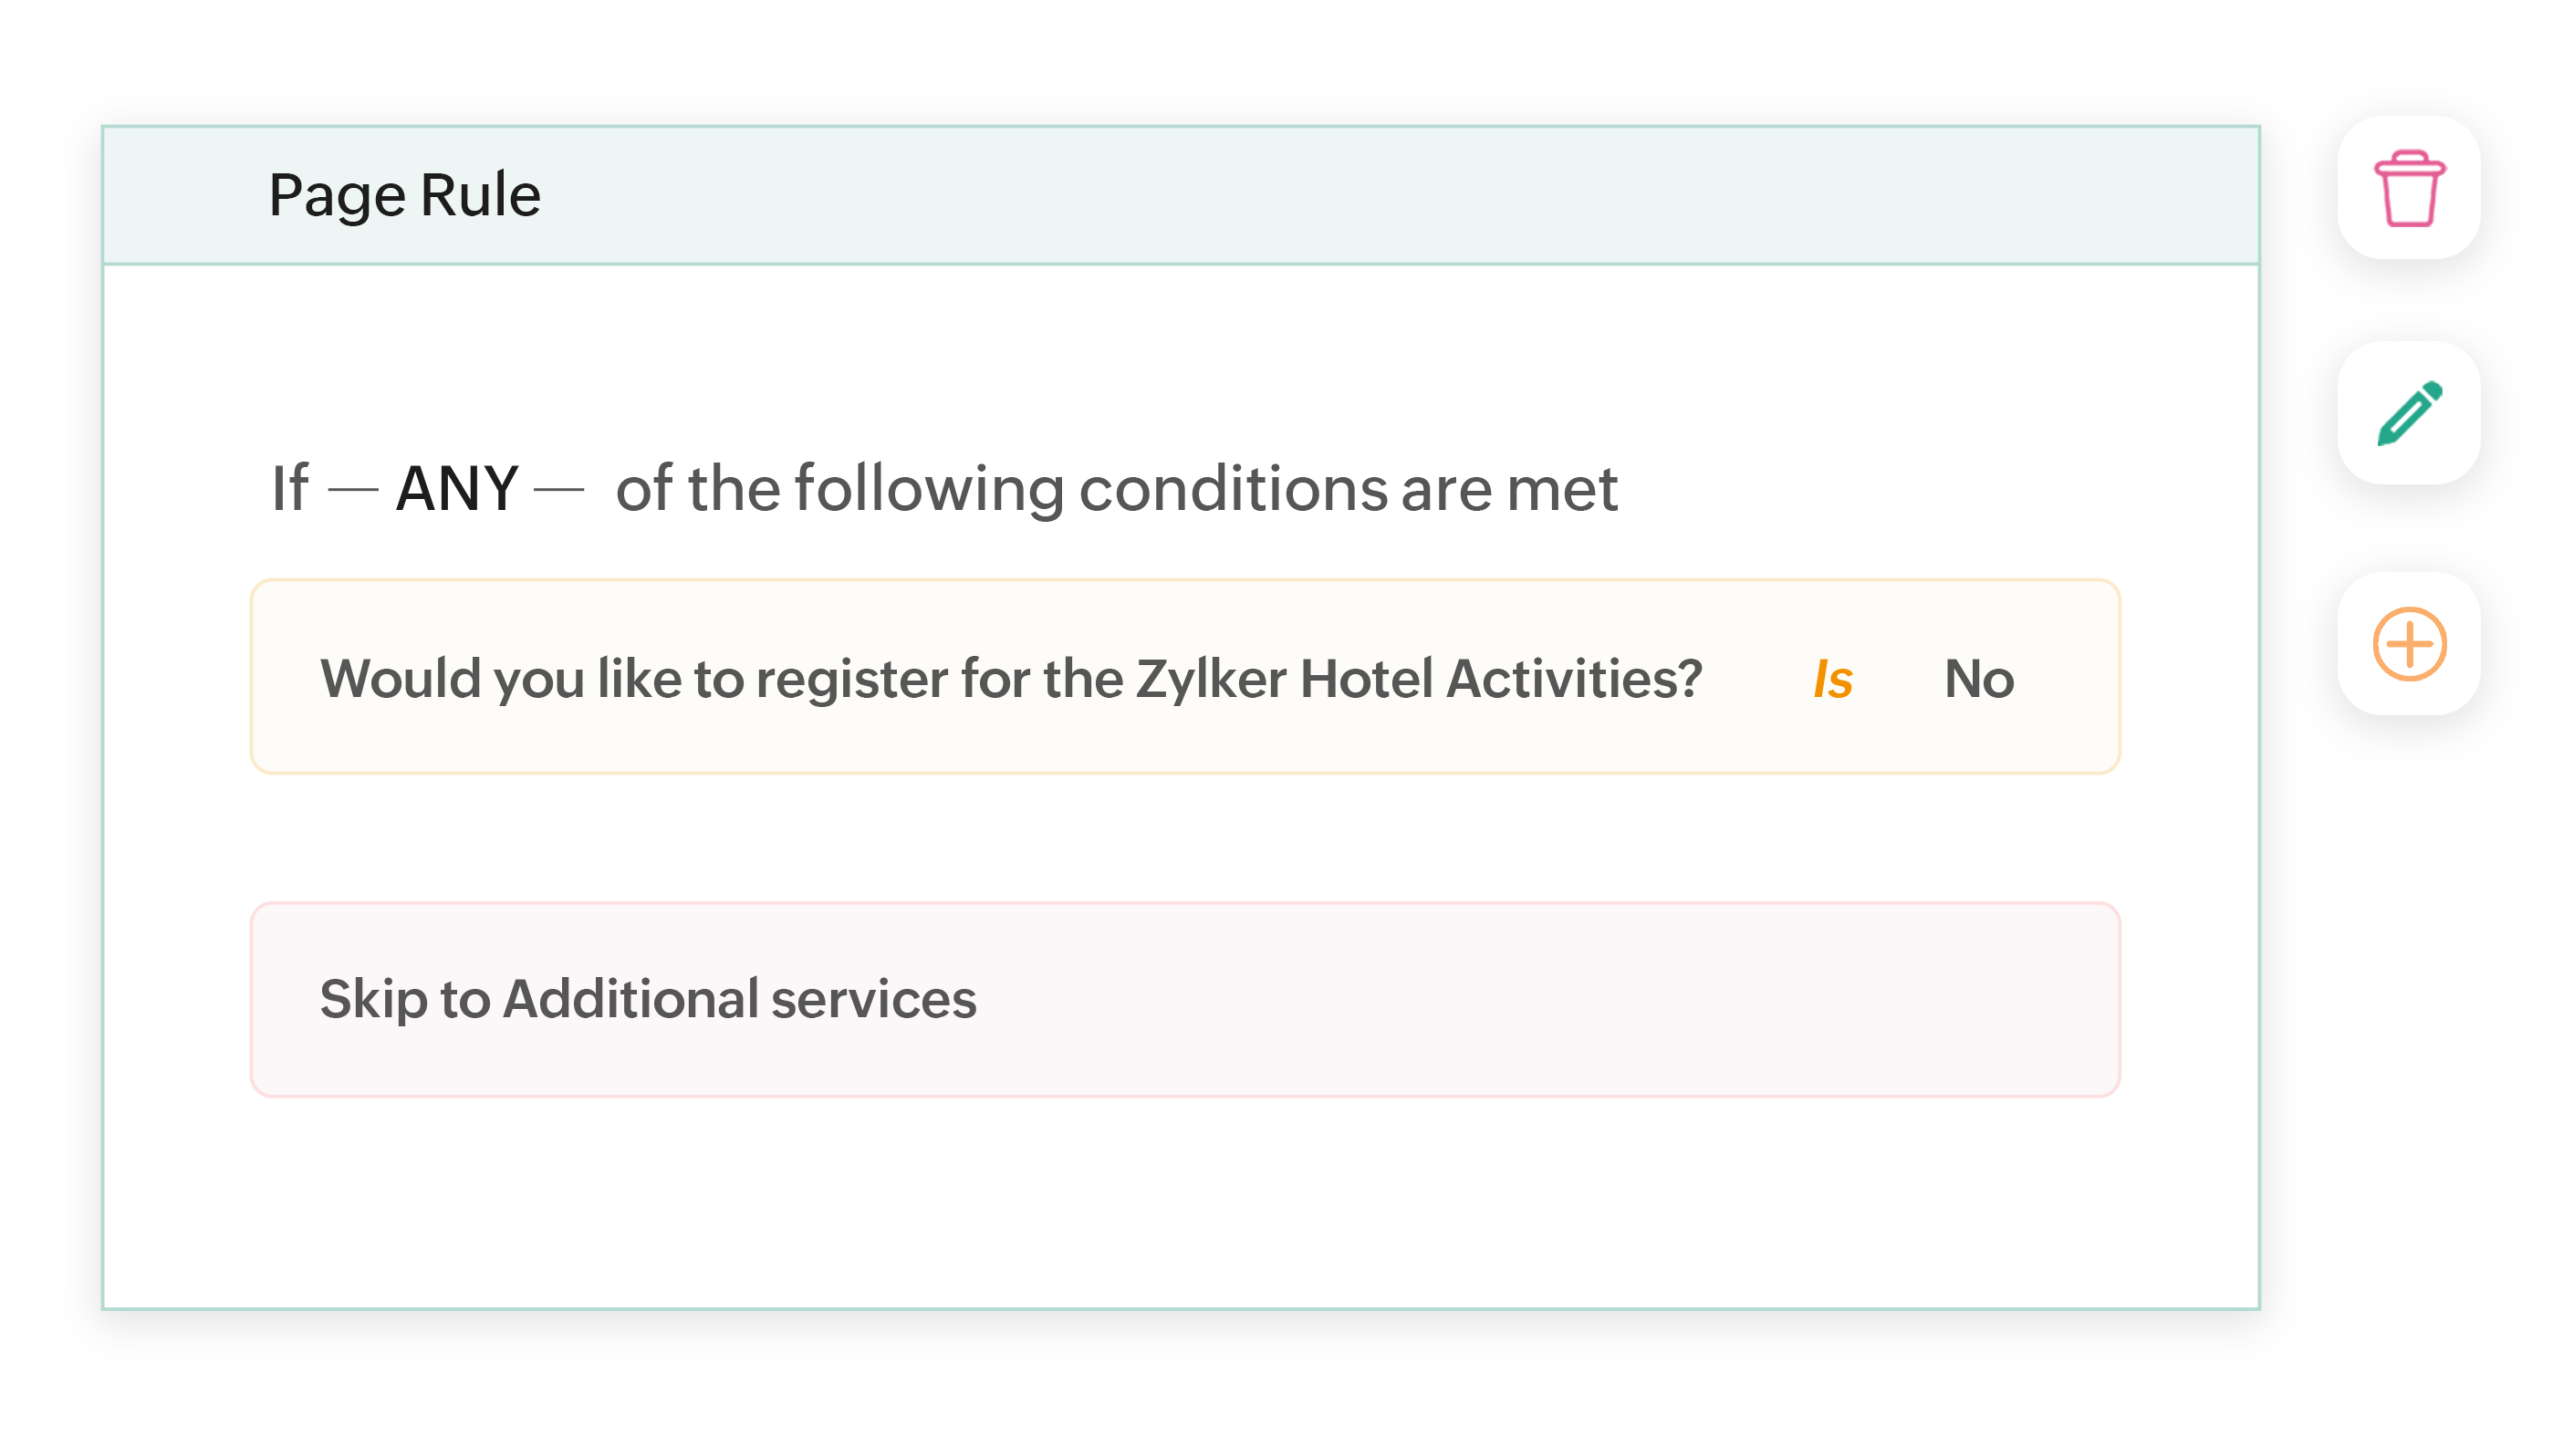Click the orange plus add rule icon

coord(2408,644)
